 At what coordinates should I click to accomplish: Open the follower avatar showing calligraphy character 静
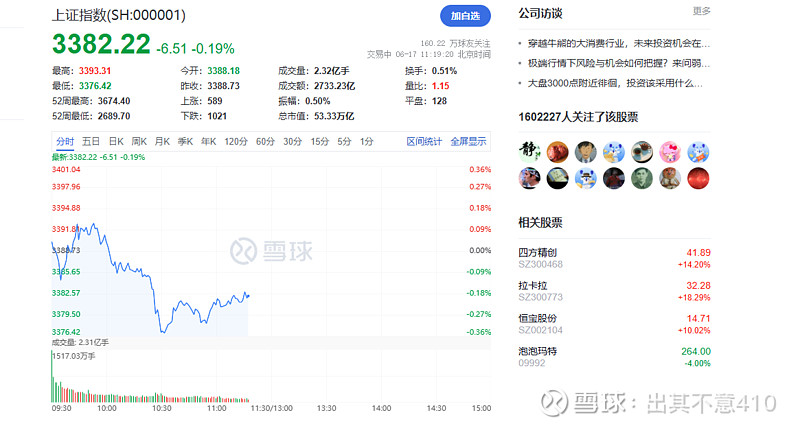pos(529,152)
